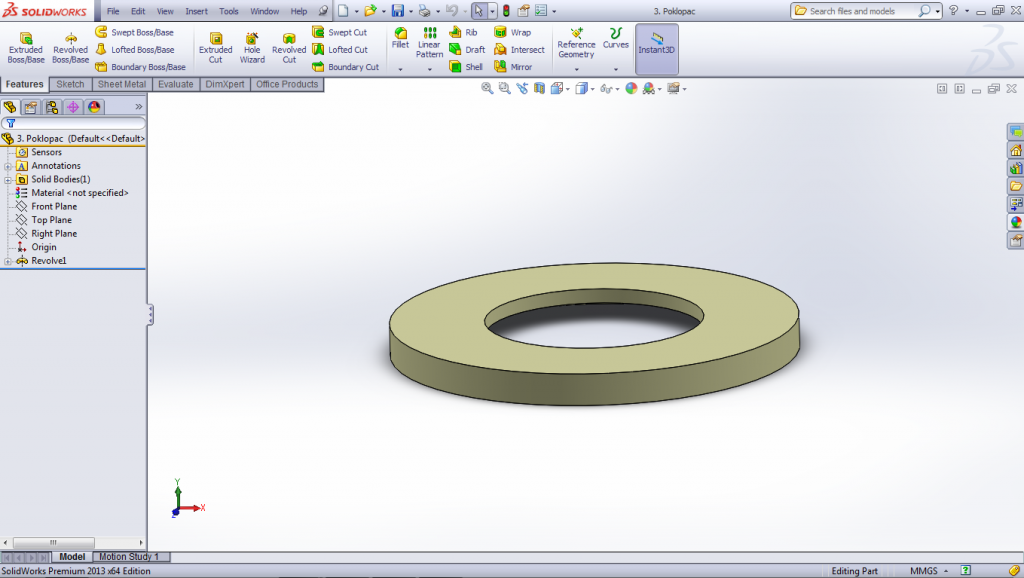Click the New document icon
Viewport: 1024px width, 578px height.
point(343,10)
